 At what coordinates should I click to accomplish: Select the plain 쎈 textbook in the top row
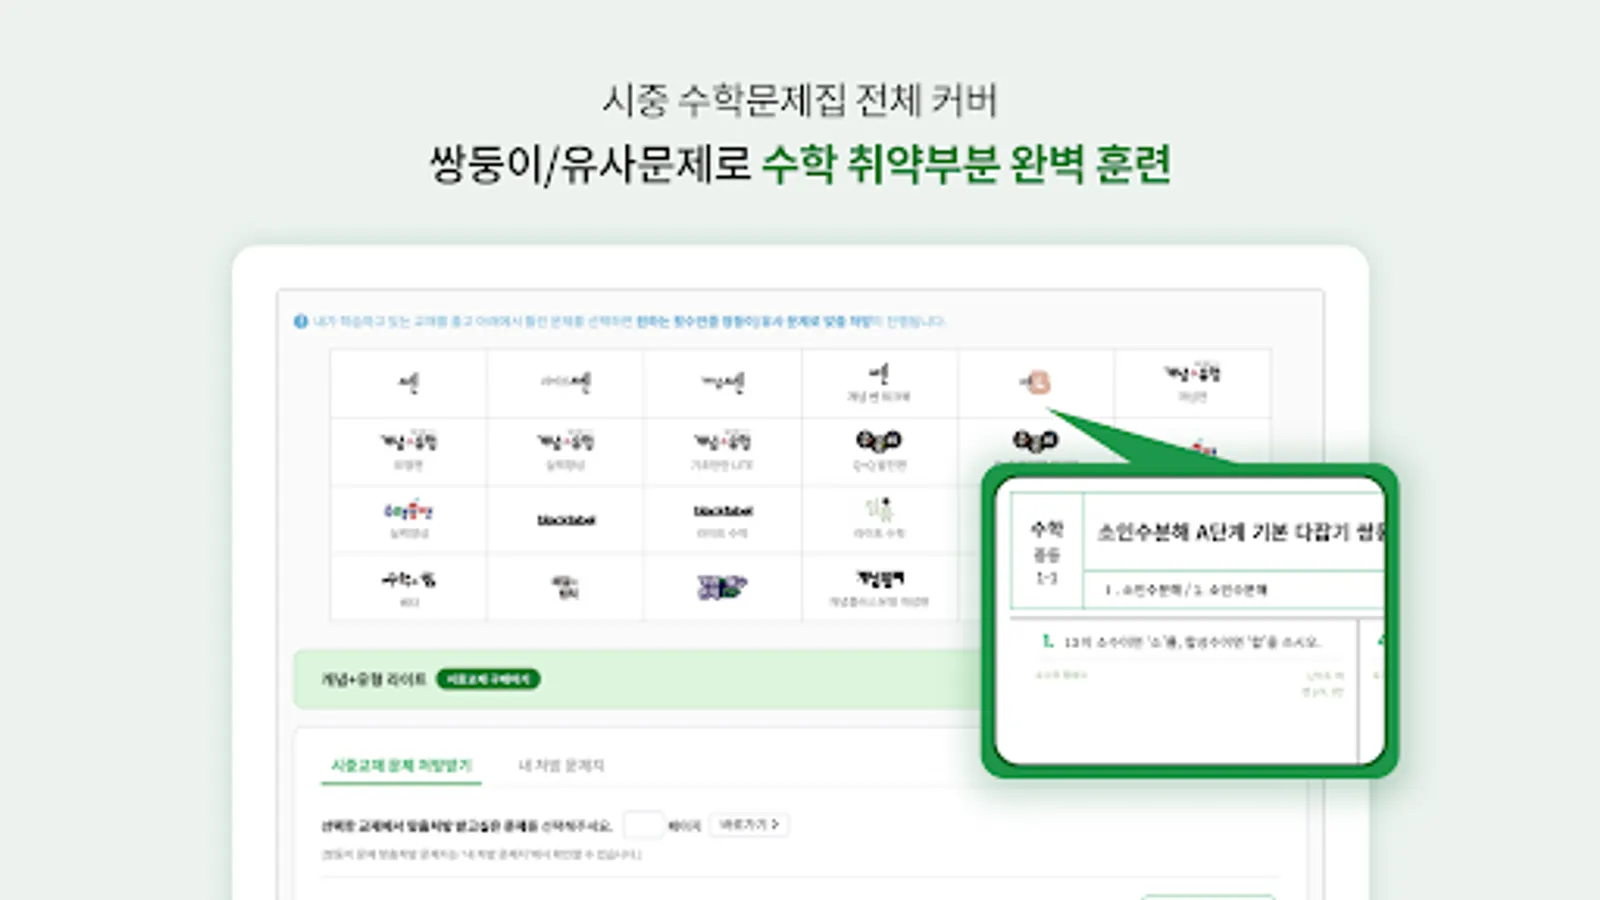(408, 383)
